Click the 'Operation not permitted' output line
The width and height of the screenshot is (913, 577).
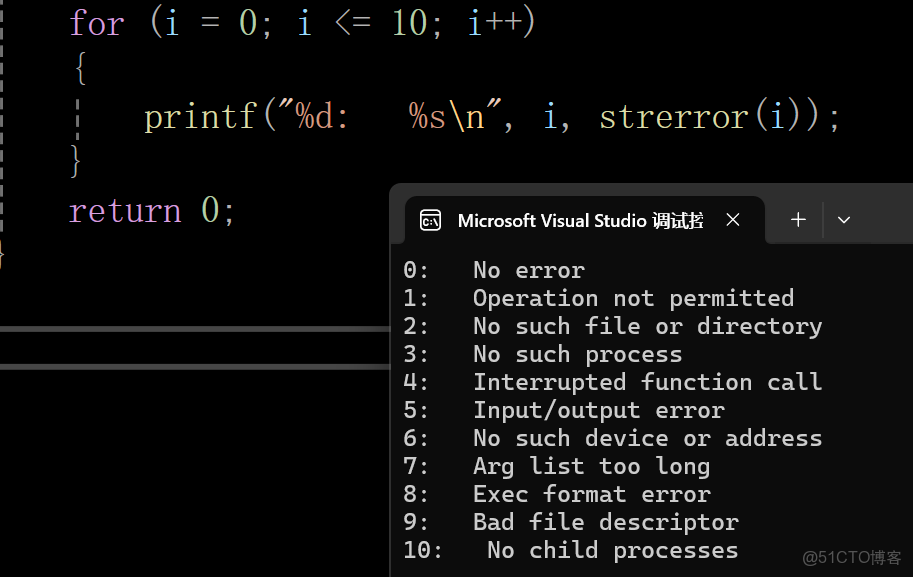(x=633, y=298)
